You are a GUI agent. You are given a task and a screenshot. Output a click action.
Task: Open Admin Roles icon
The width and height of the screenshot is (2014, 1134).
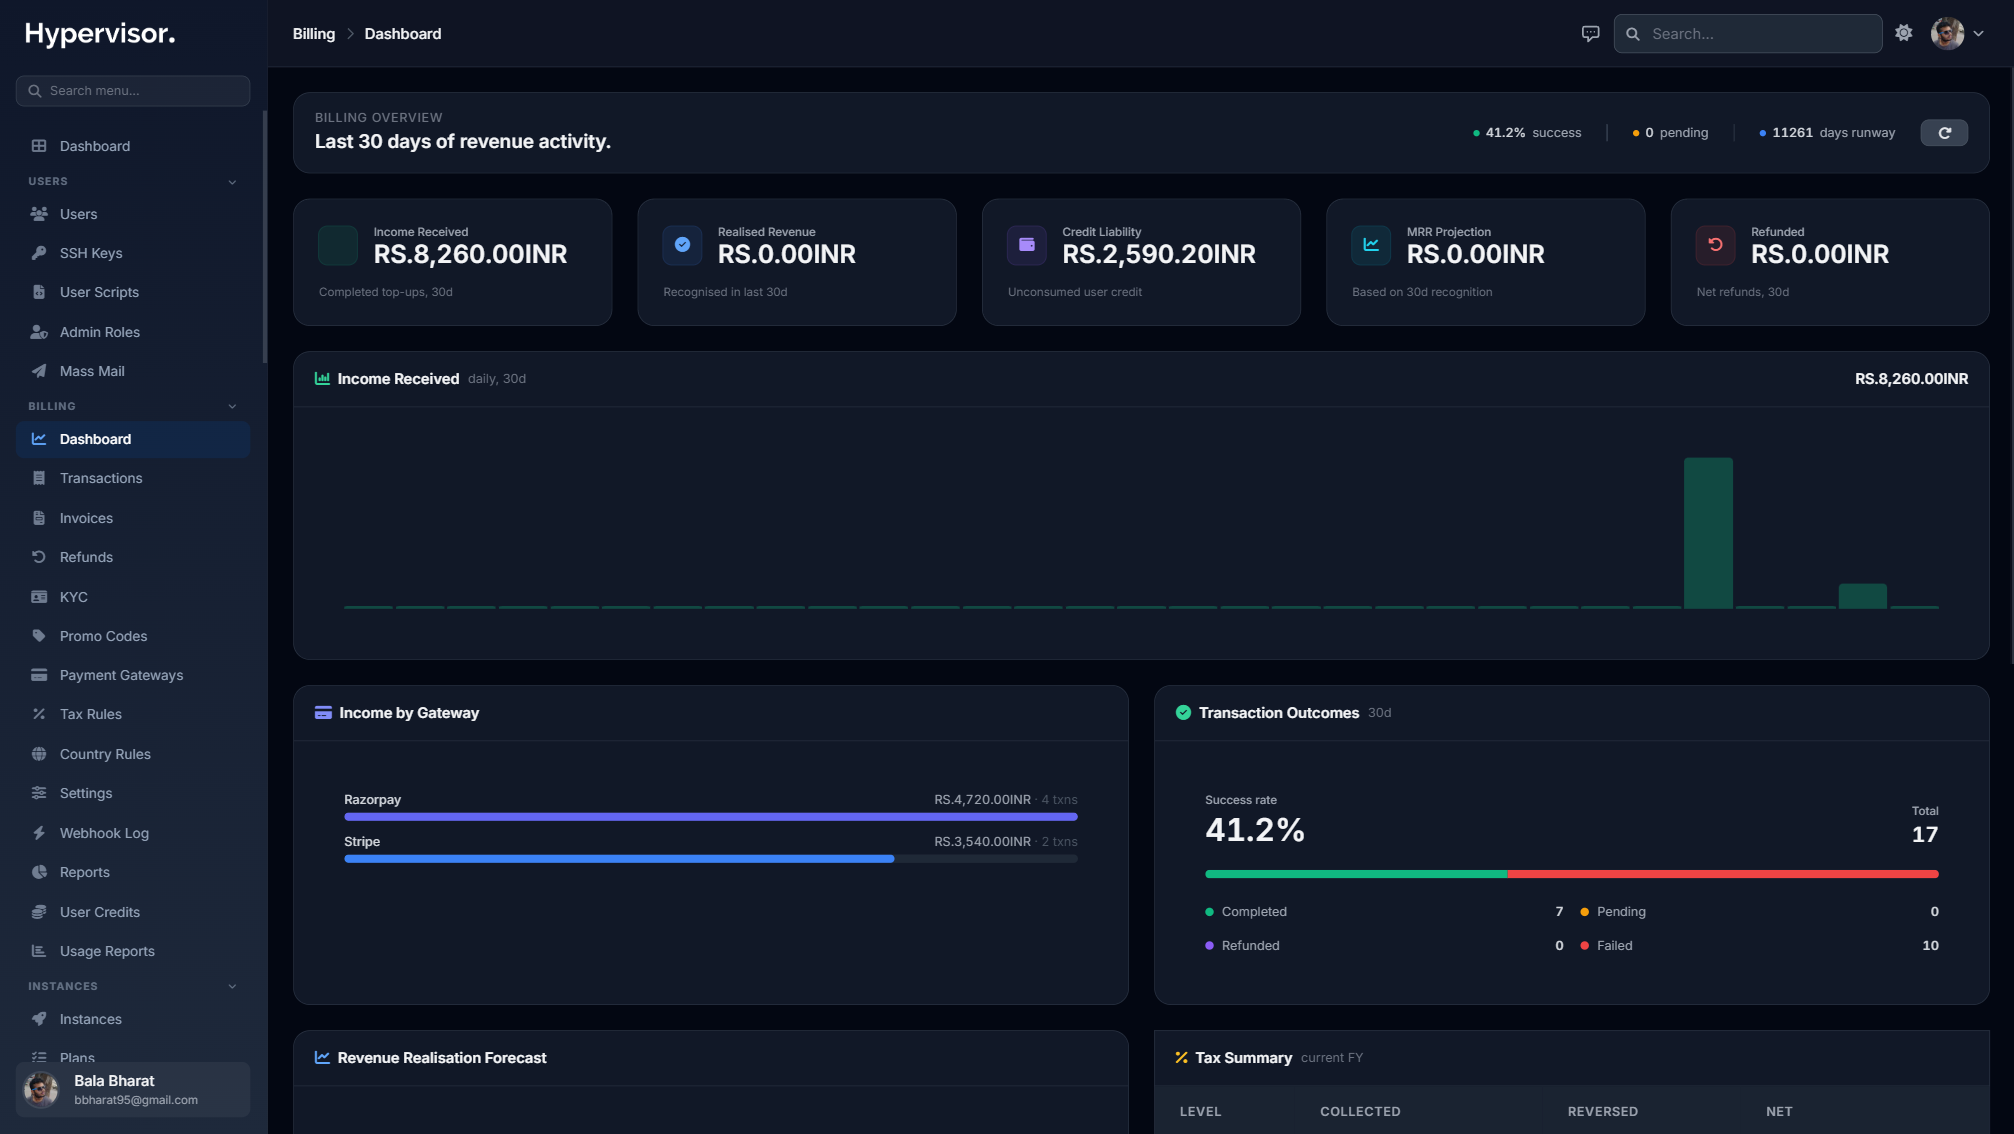(x=39, y=332)
